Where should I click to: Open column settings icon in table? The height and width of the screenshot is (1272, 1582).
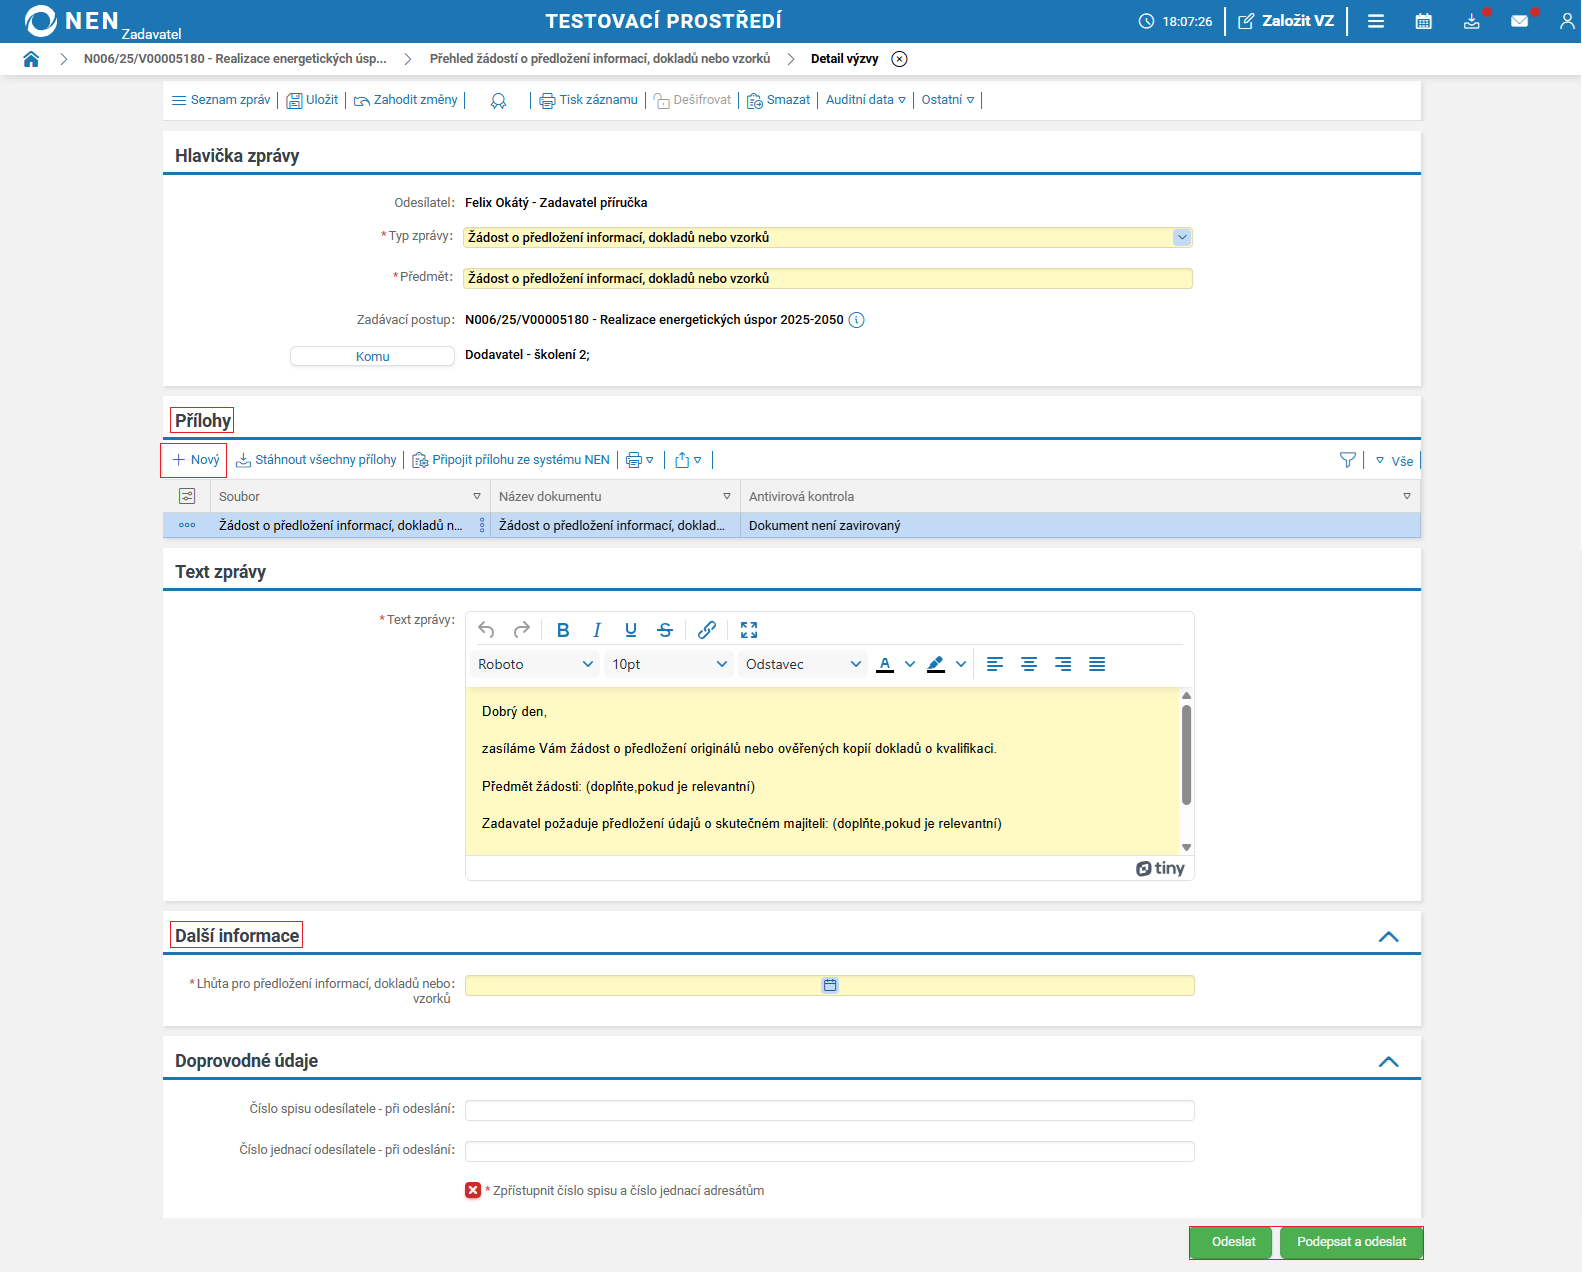coord(187,496)
